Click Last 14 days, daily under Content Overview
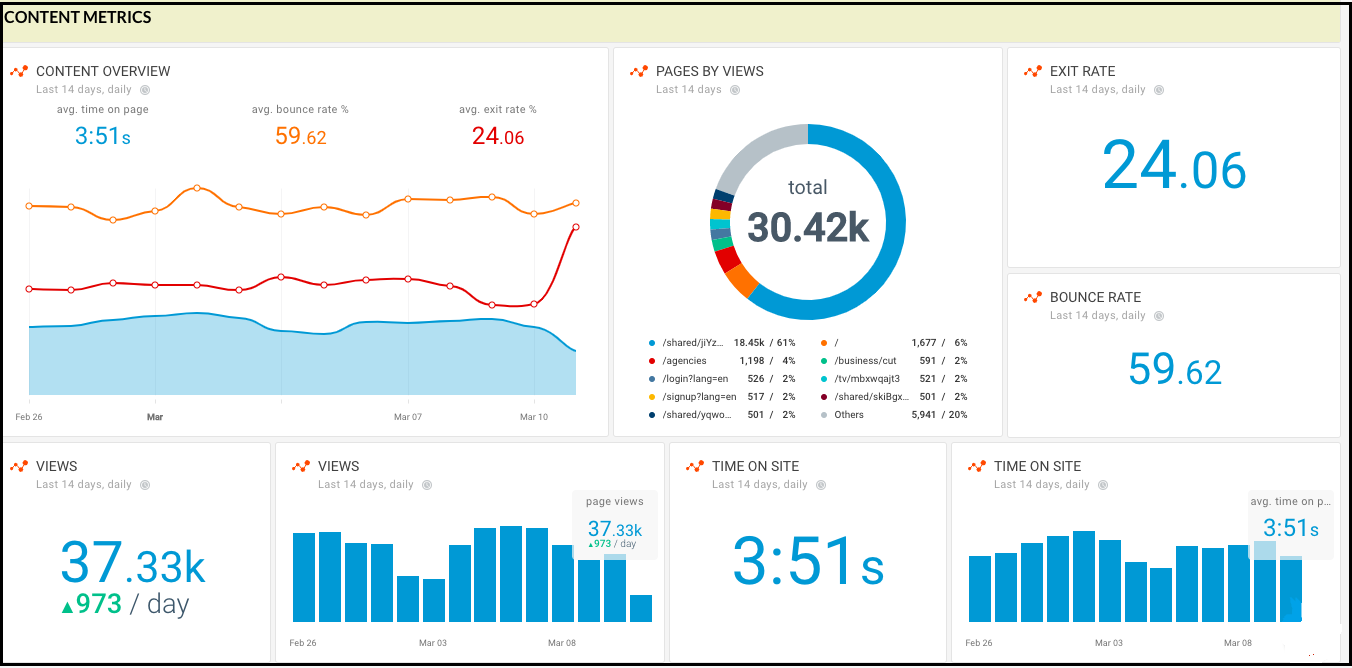The width and height of the screenshot is (1352, 668). click(84, 90)
